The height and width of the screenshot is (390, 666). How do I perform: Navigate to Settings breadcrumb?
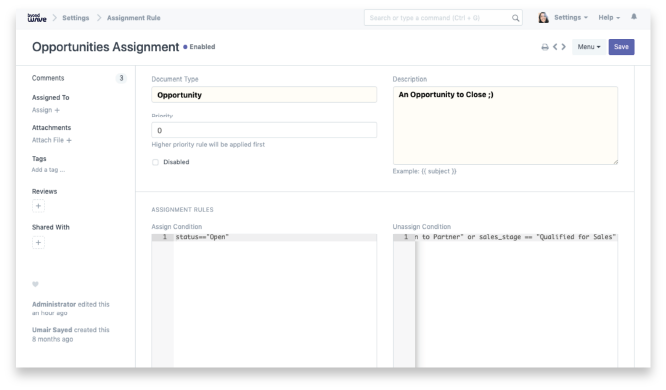76,18
